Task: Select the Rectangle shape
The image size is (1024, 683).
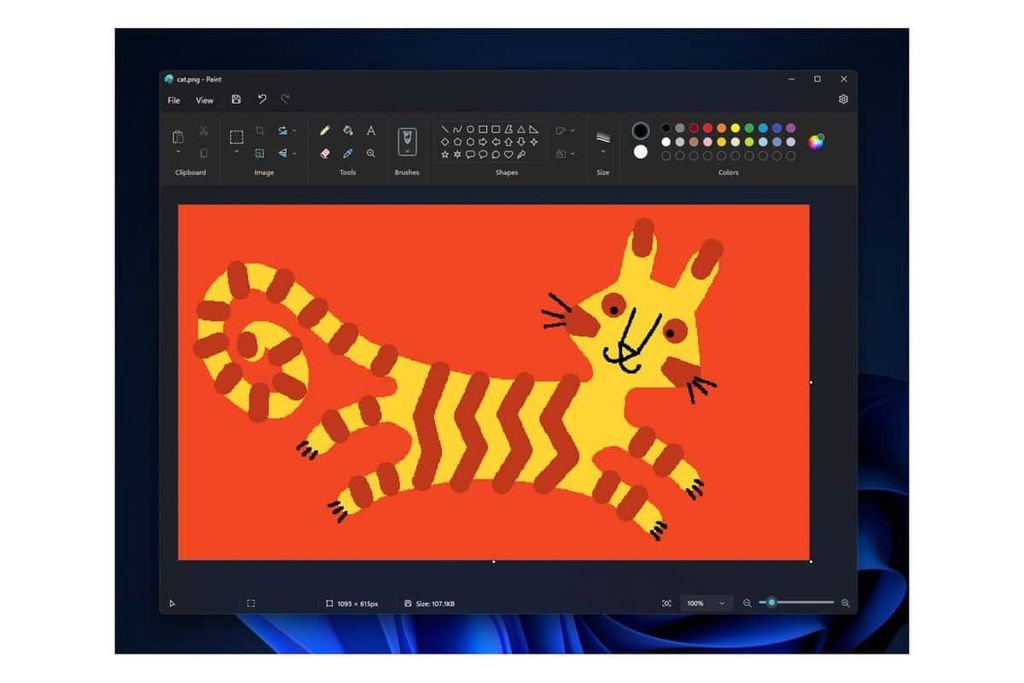Action: pyautogui.click(x=482, y=130)
